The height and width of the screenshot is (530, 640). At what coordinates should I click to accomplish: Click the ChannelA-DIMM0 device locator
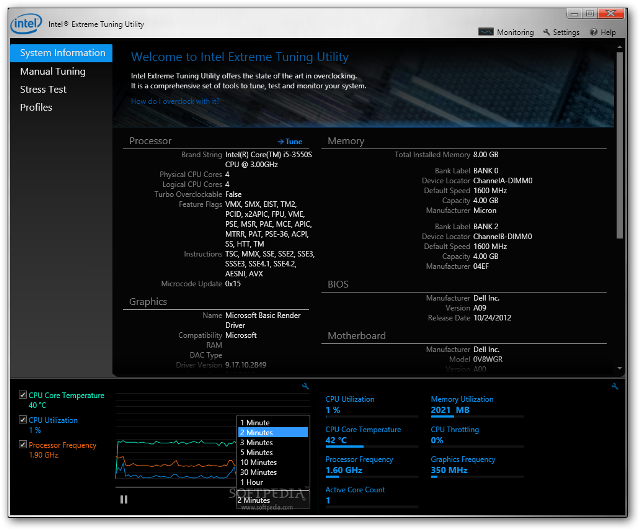(502, 180)
